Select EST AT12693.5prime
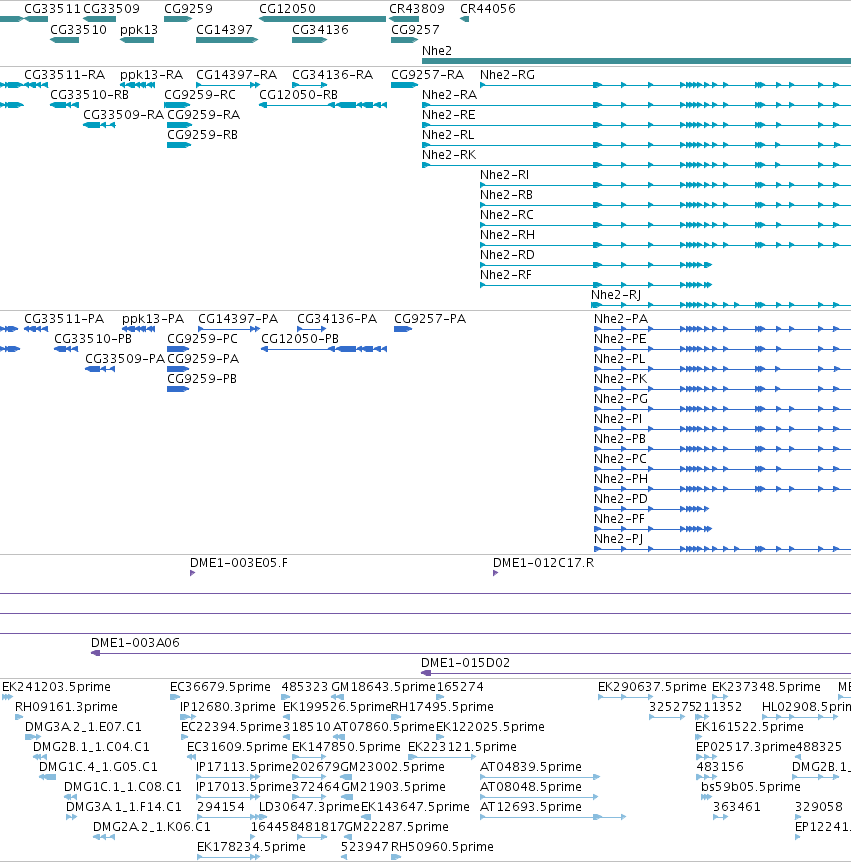 [531, 806]
